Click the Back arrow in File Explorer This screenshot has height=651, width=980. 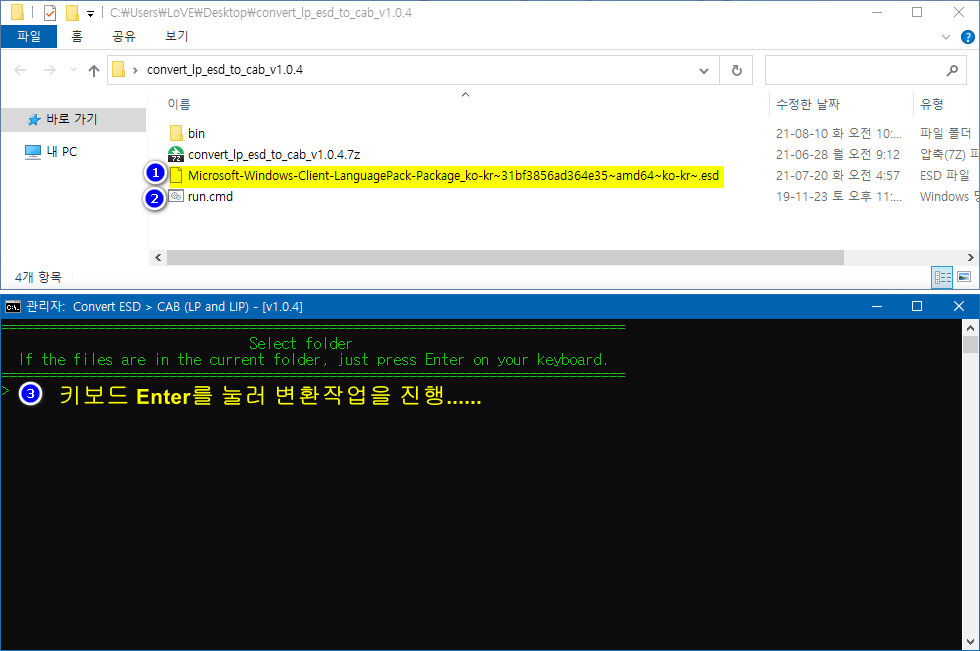20,70
